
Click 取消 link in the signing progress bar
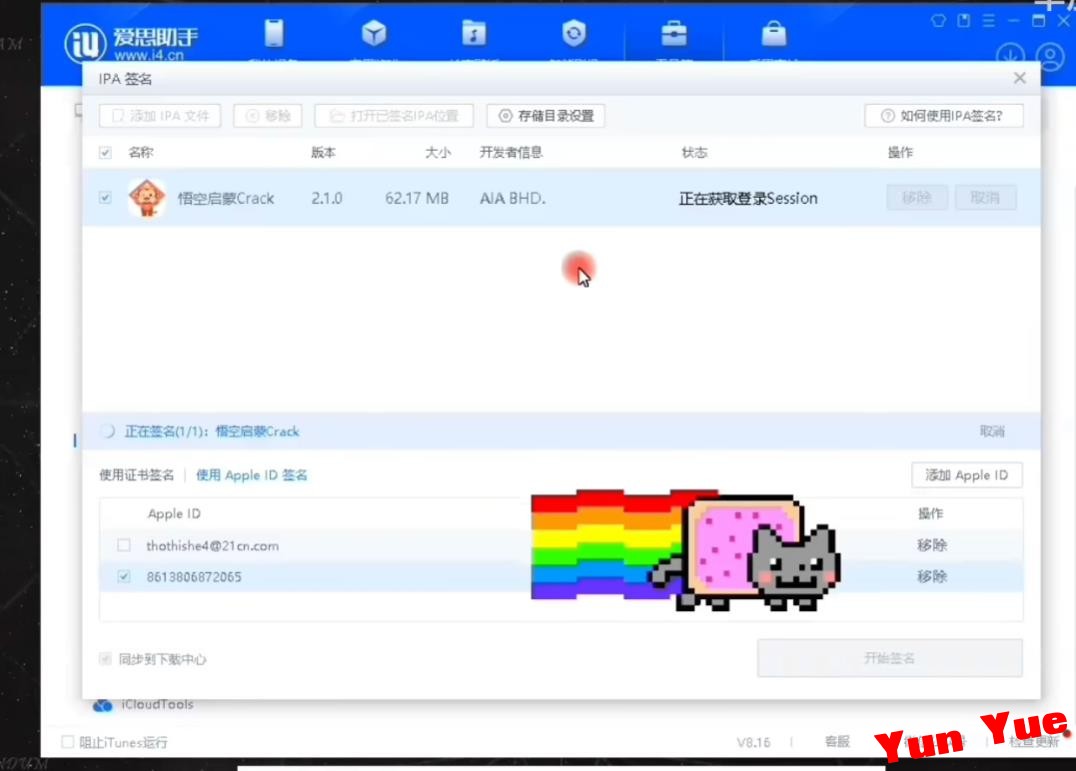click(x=992, y=431)
